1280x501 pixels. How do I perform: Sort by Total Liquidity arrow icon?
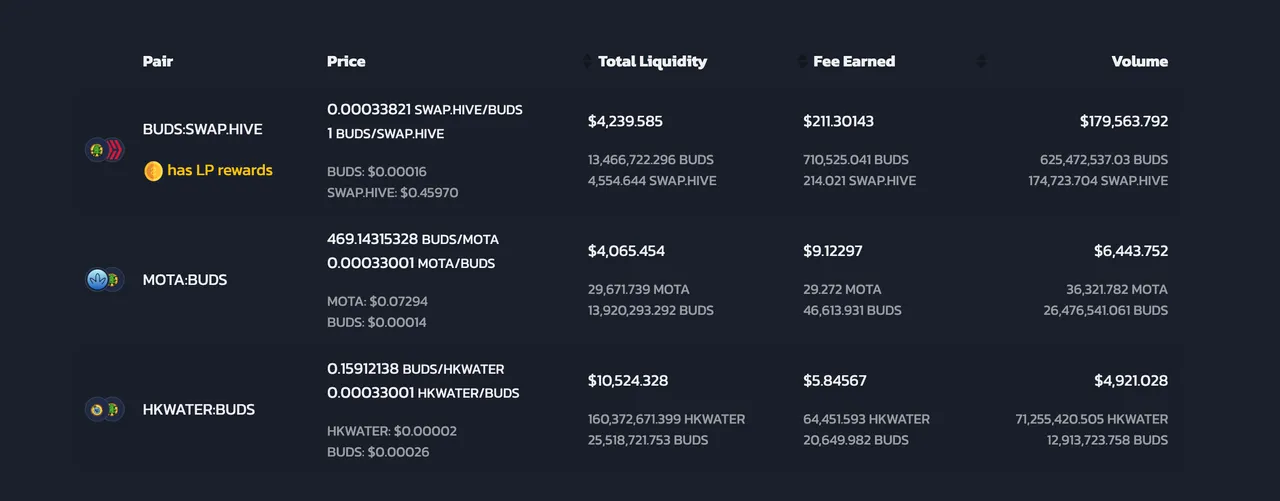(587, 62)
